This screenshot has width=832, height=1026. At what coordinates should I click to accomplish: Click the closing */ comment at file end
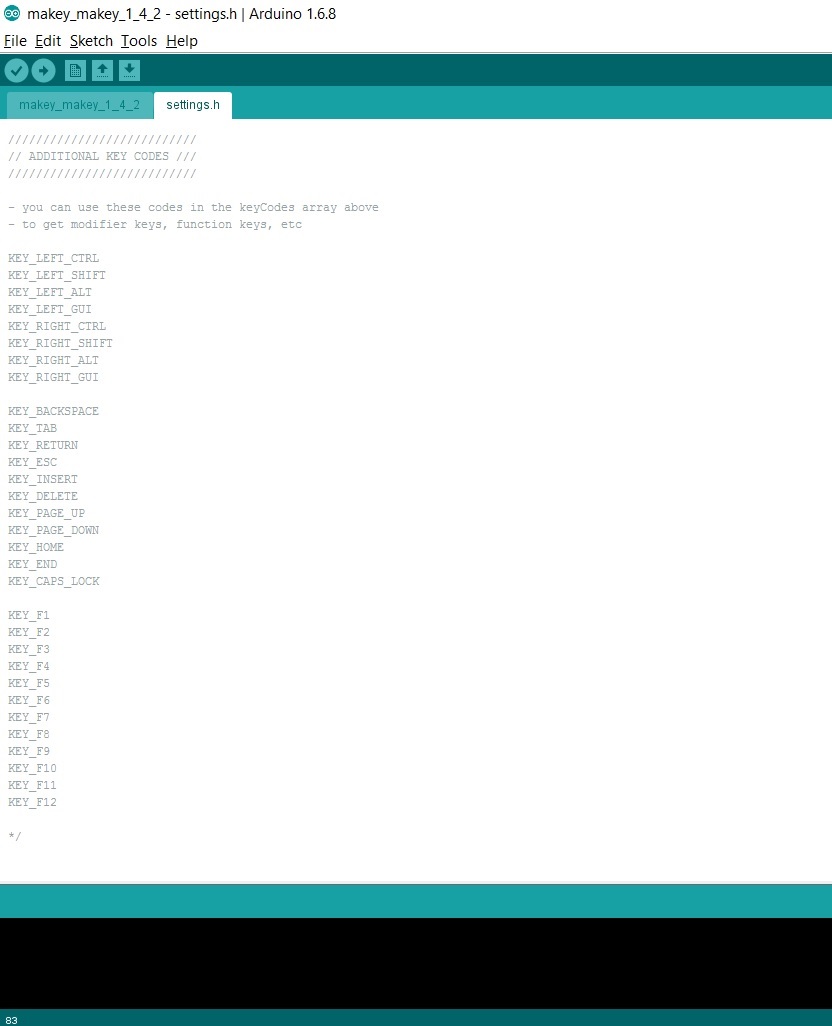(14, 836)
